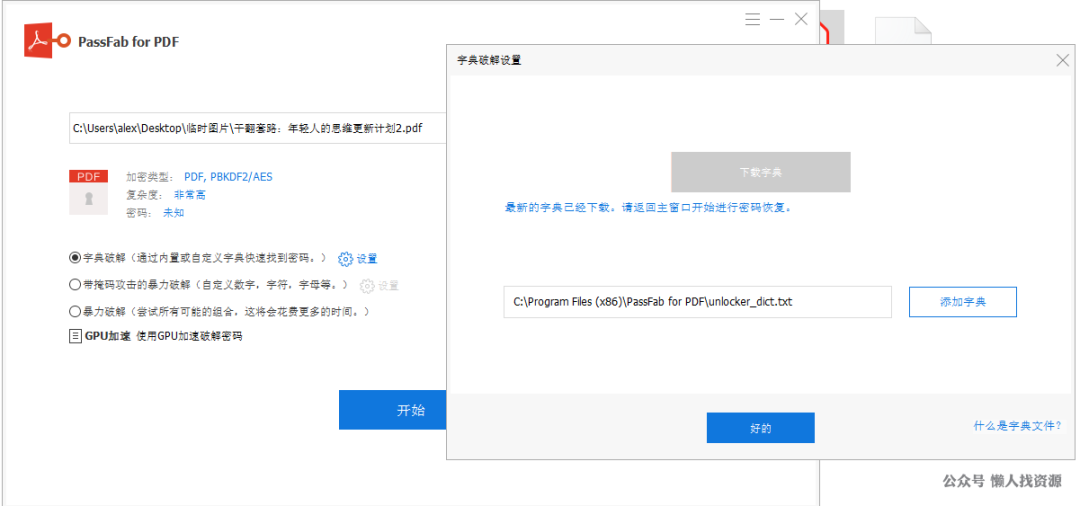Click 字典破解设置 dialog title
The image size is (1080, 506).
(489, 60)
